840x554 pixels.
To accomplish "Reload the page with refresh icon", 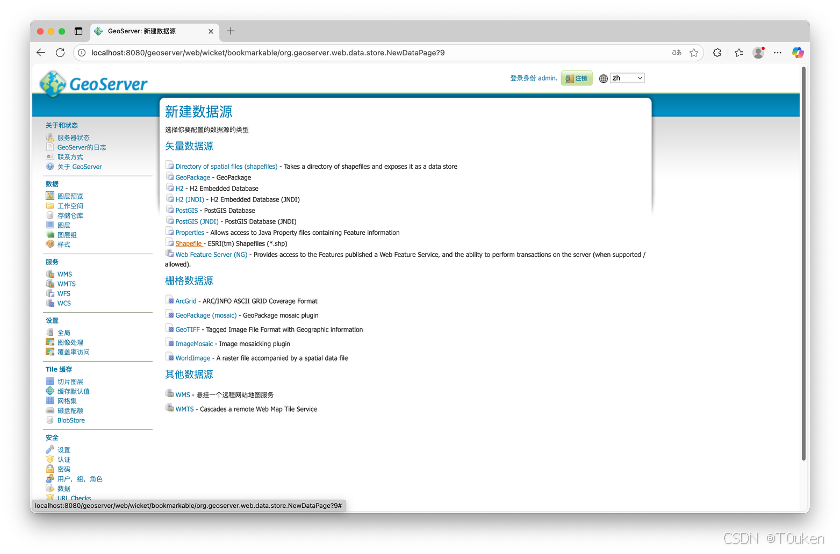I will (x=60, y=53).
